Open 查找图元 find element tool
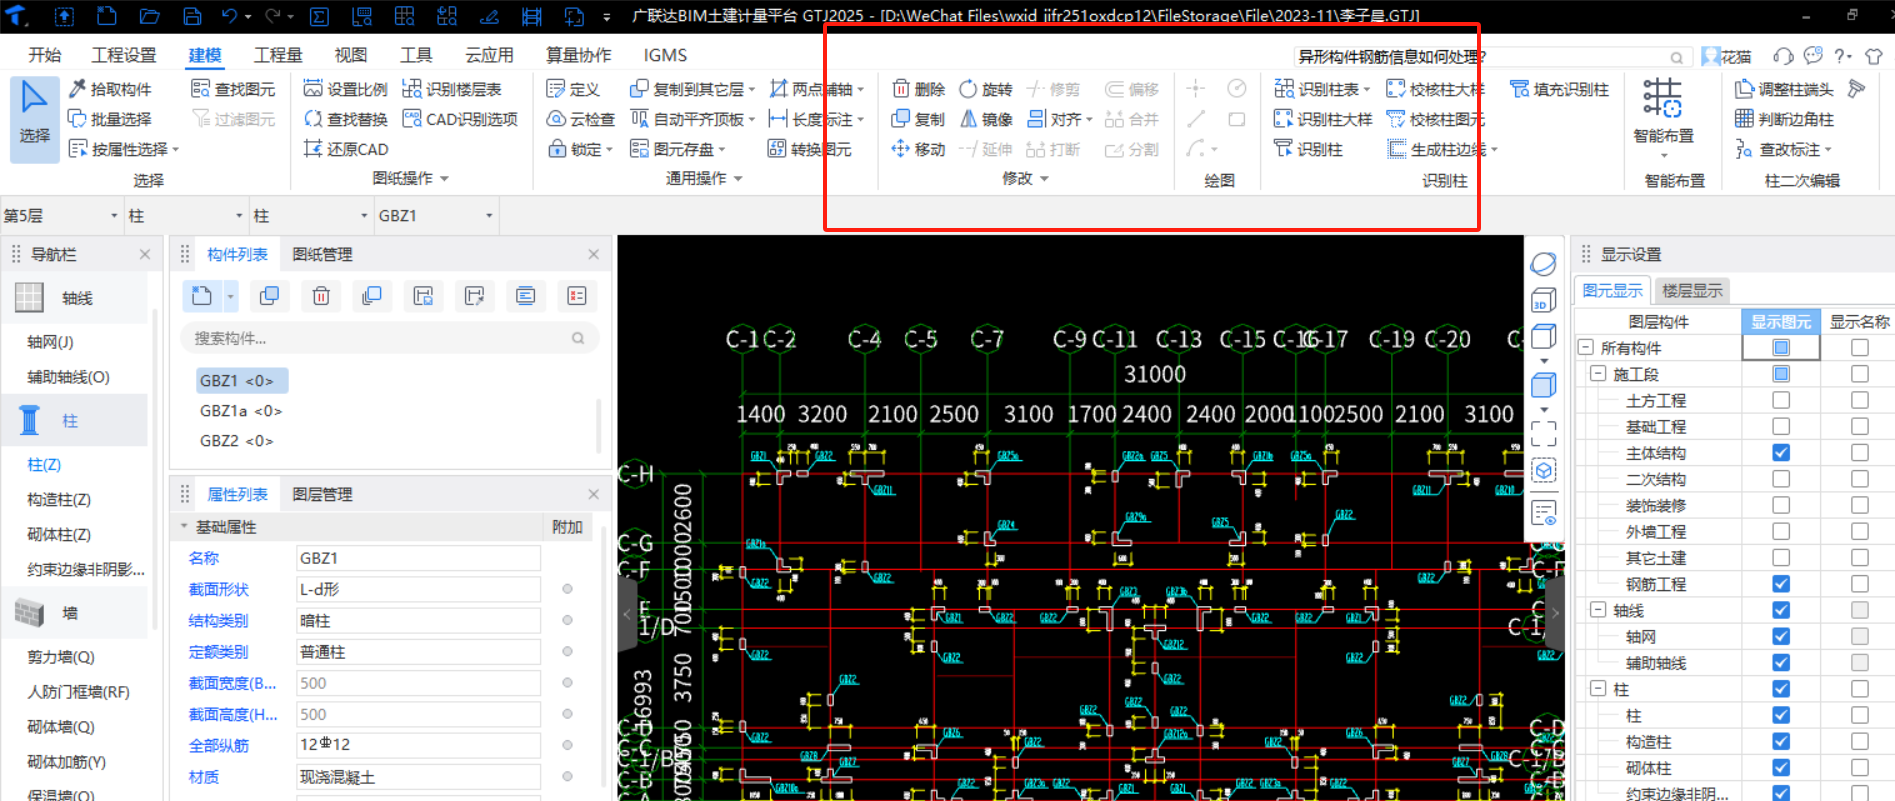1895x801 pixels. click(233, 89)
